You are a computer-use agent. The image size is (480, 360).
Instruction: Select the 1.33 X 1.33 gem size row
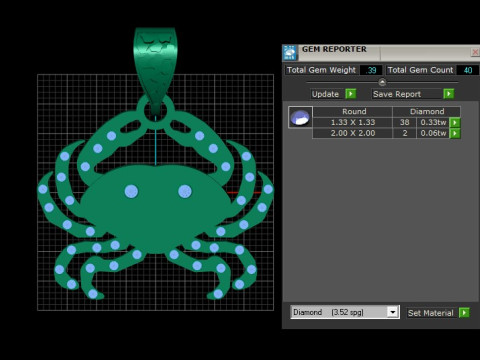[x=353, y=122]
